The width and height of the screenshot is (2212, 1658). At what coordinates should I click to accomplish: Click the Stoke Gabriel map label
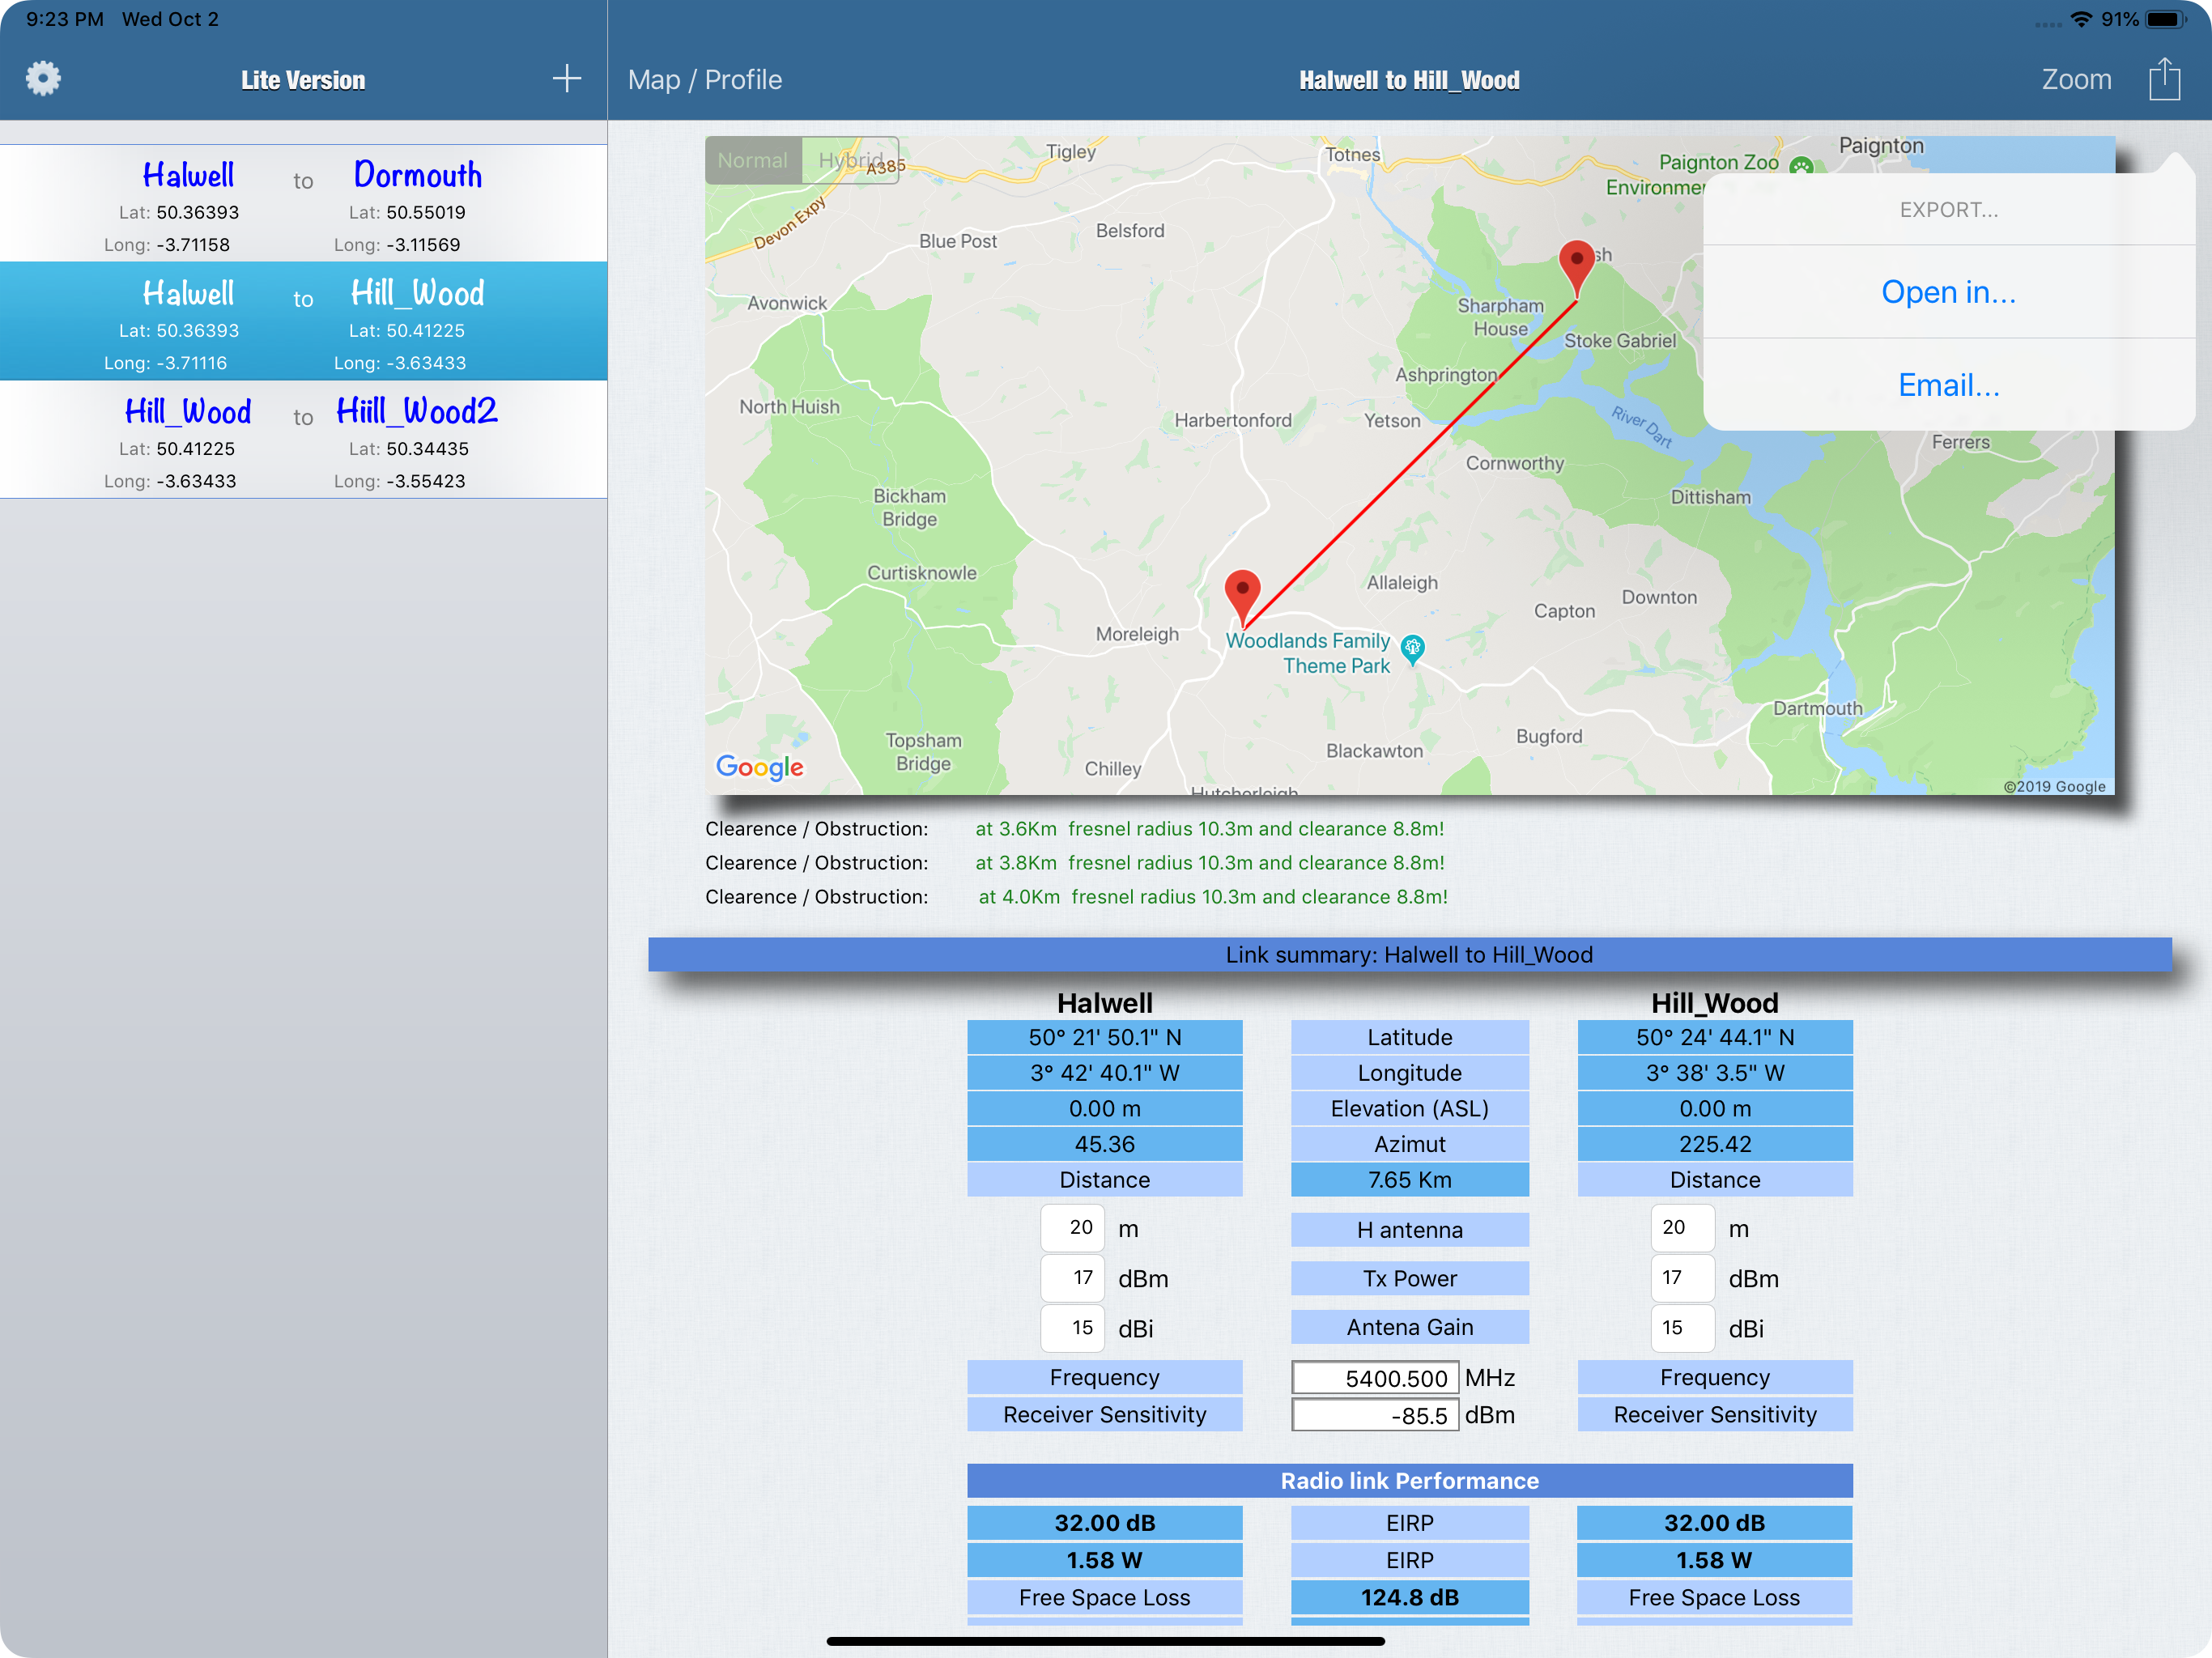[x=1620, y=341]
